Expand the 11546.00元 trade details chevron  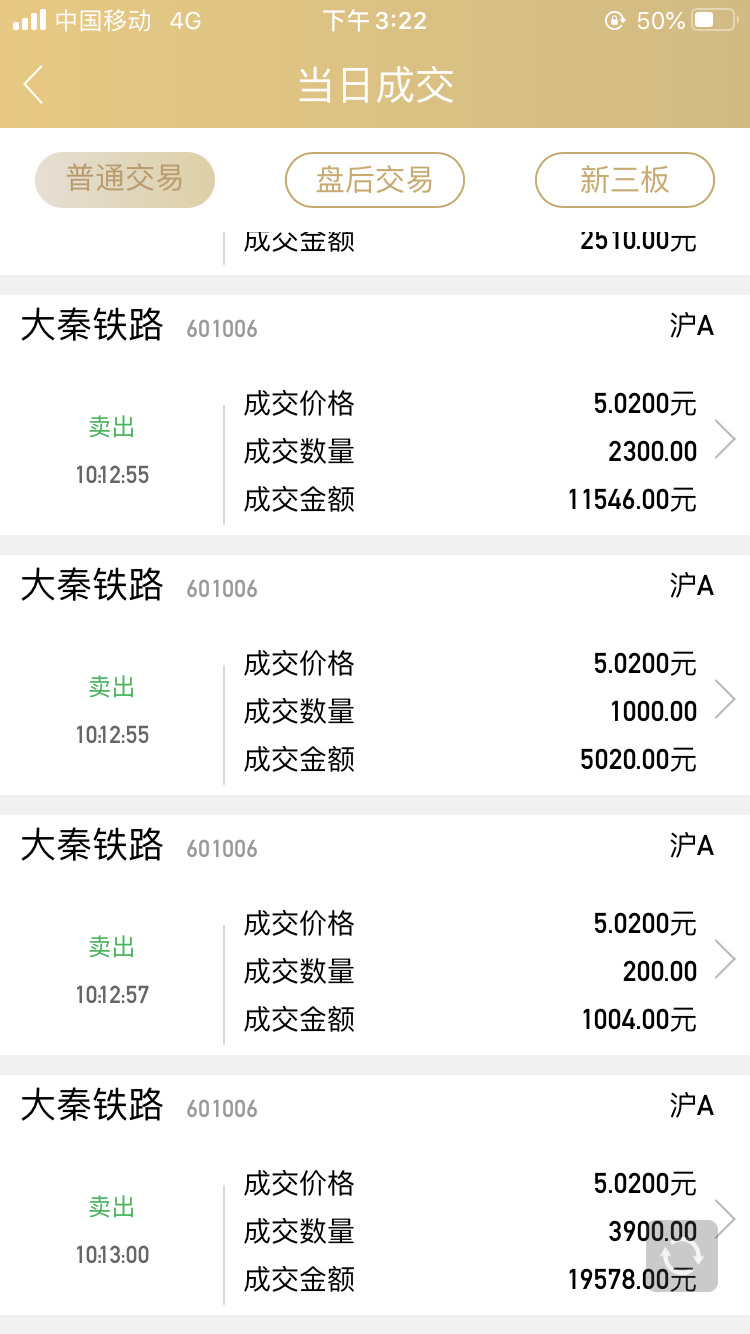coord(725,439)
